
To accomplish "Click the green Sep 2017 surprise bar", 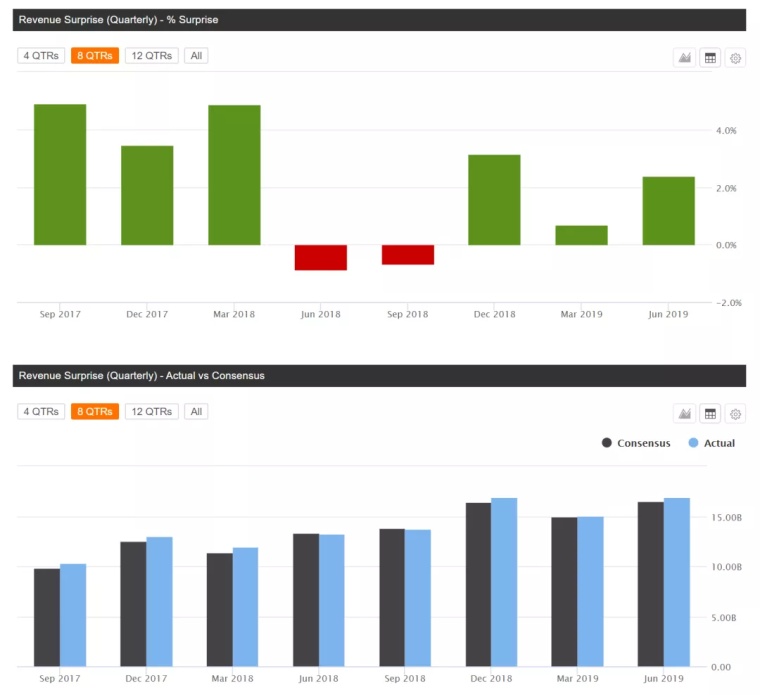I will tap(60, 175).
